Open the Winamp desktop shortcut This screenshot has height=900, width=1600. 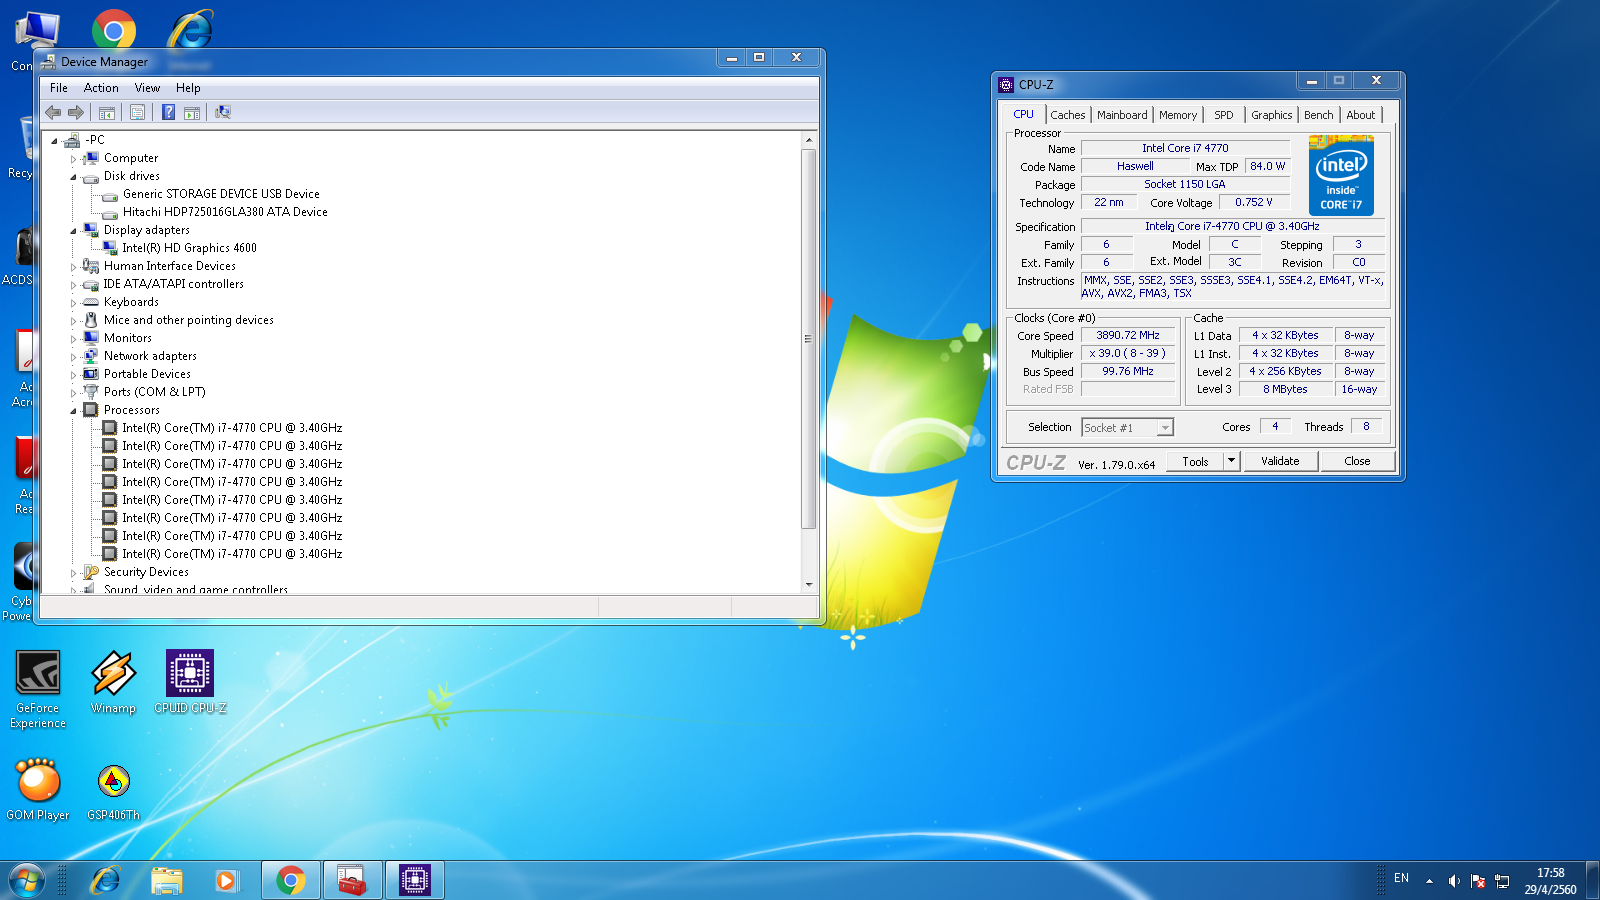[x=113, y=682]
